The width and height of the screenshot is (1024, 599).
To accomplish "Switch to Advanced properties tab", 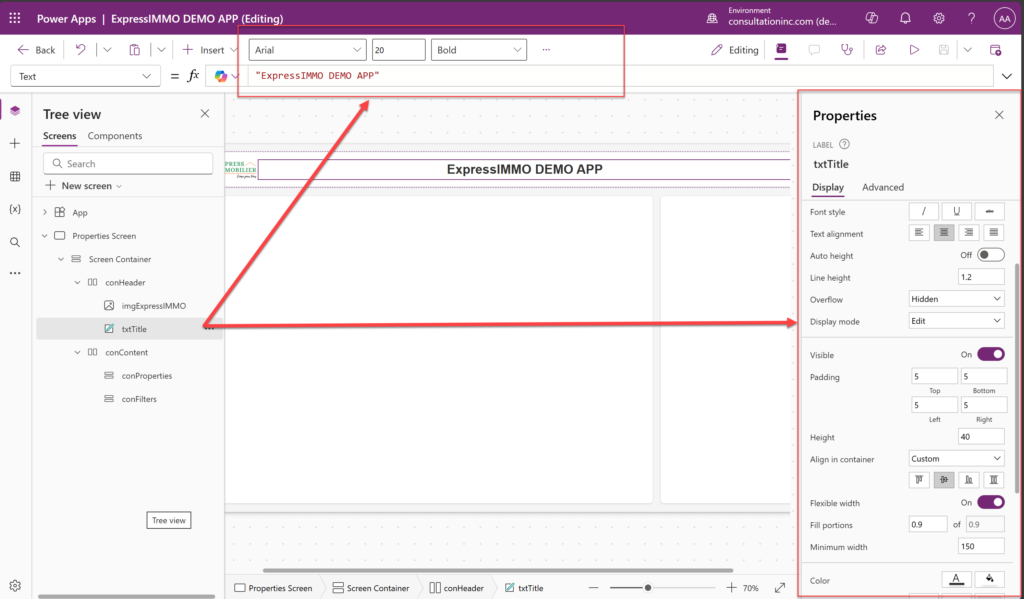I will pos(883,187).
